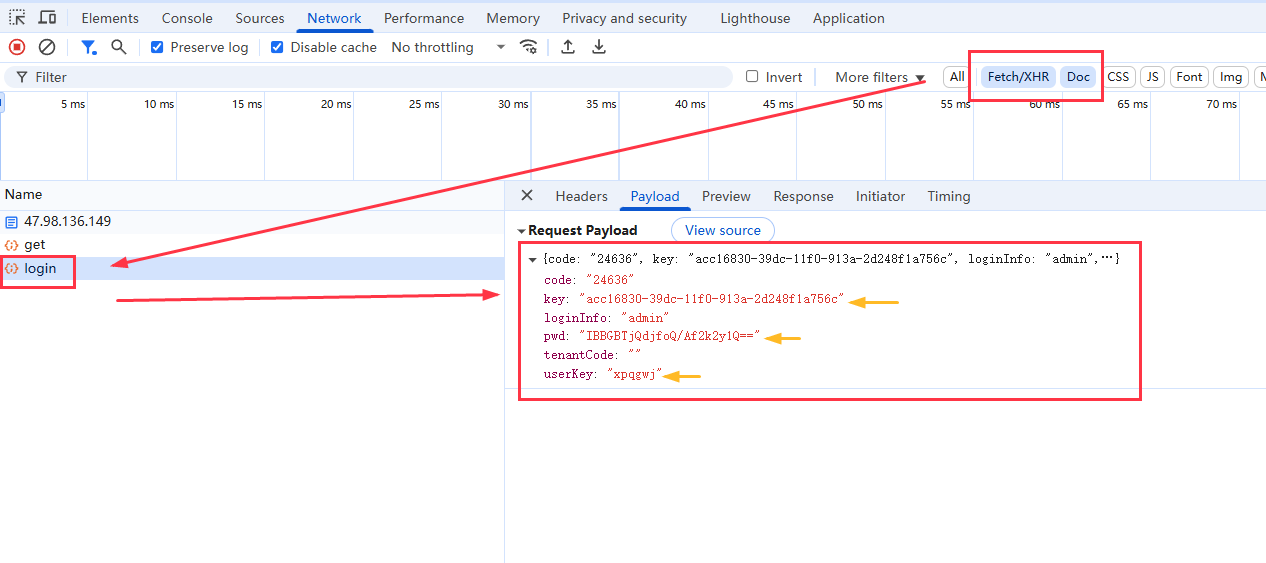Viewport: 1266px width, 563px height.
Task: Expand the More filters dropdown
Action: click(879, 77)
